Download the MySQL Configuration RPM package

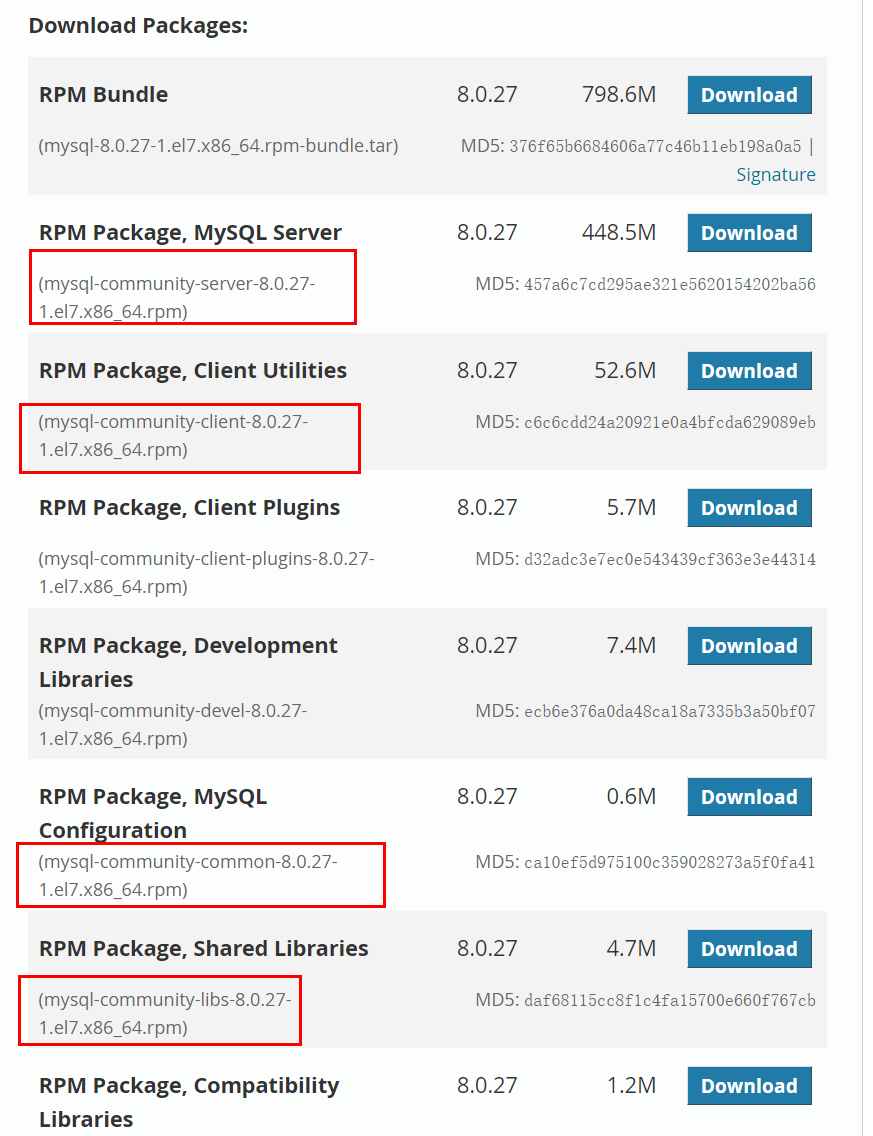click(749, 797)
